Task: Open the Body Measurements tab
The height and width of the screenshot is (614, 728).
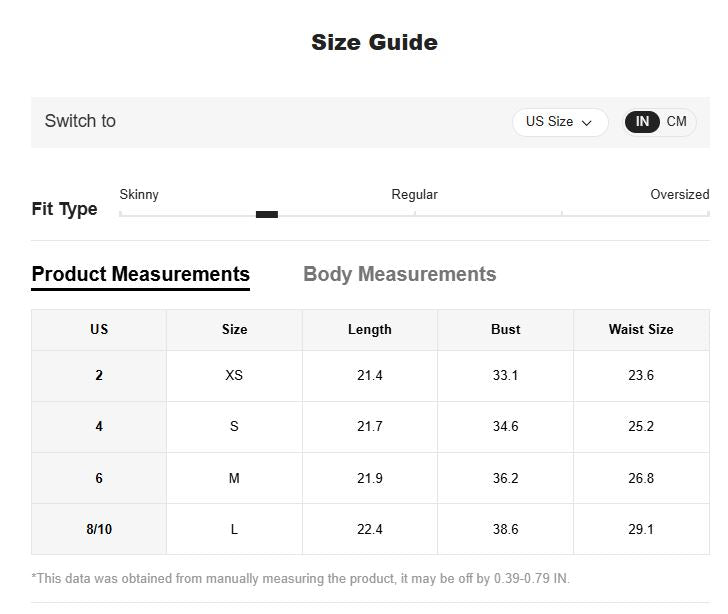Action: point(399,274)
